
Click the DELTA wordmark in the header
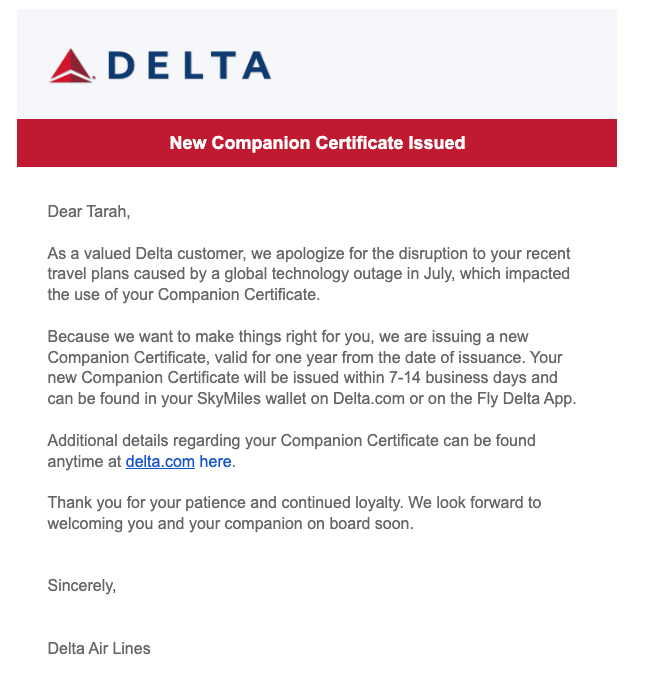tap(189, 66)
